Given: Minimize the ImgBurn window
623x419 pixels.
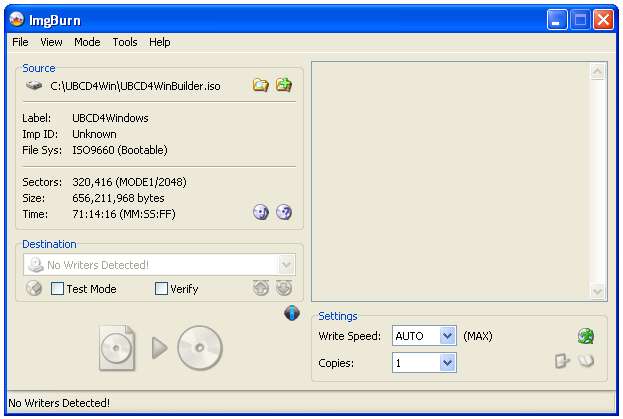Looking at the screenshot, I should [x=557, y=20].
